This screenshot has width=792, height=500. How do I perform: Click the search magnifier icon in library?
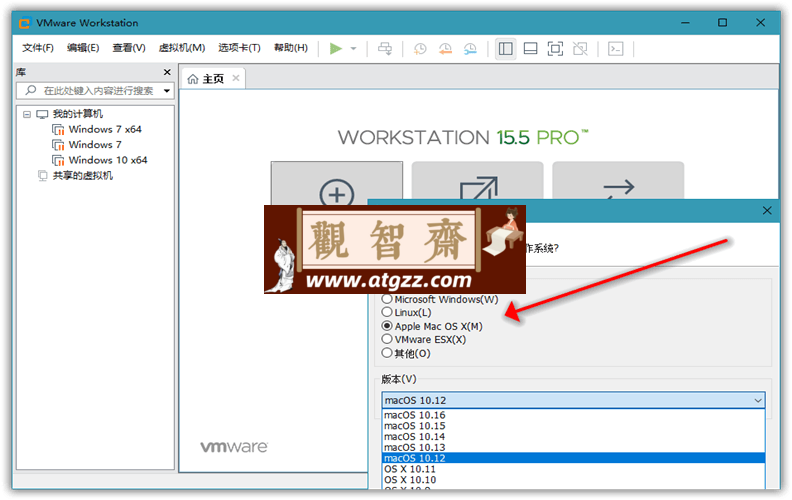(x=31, y=90)
